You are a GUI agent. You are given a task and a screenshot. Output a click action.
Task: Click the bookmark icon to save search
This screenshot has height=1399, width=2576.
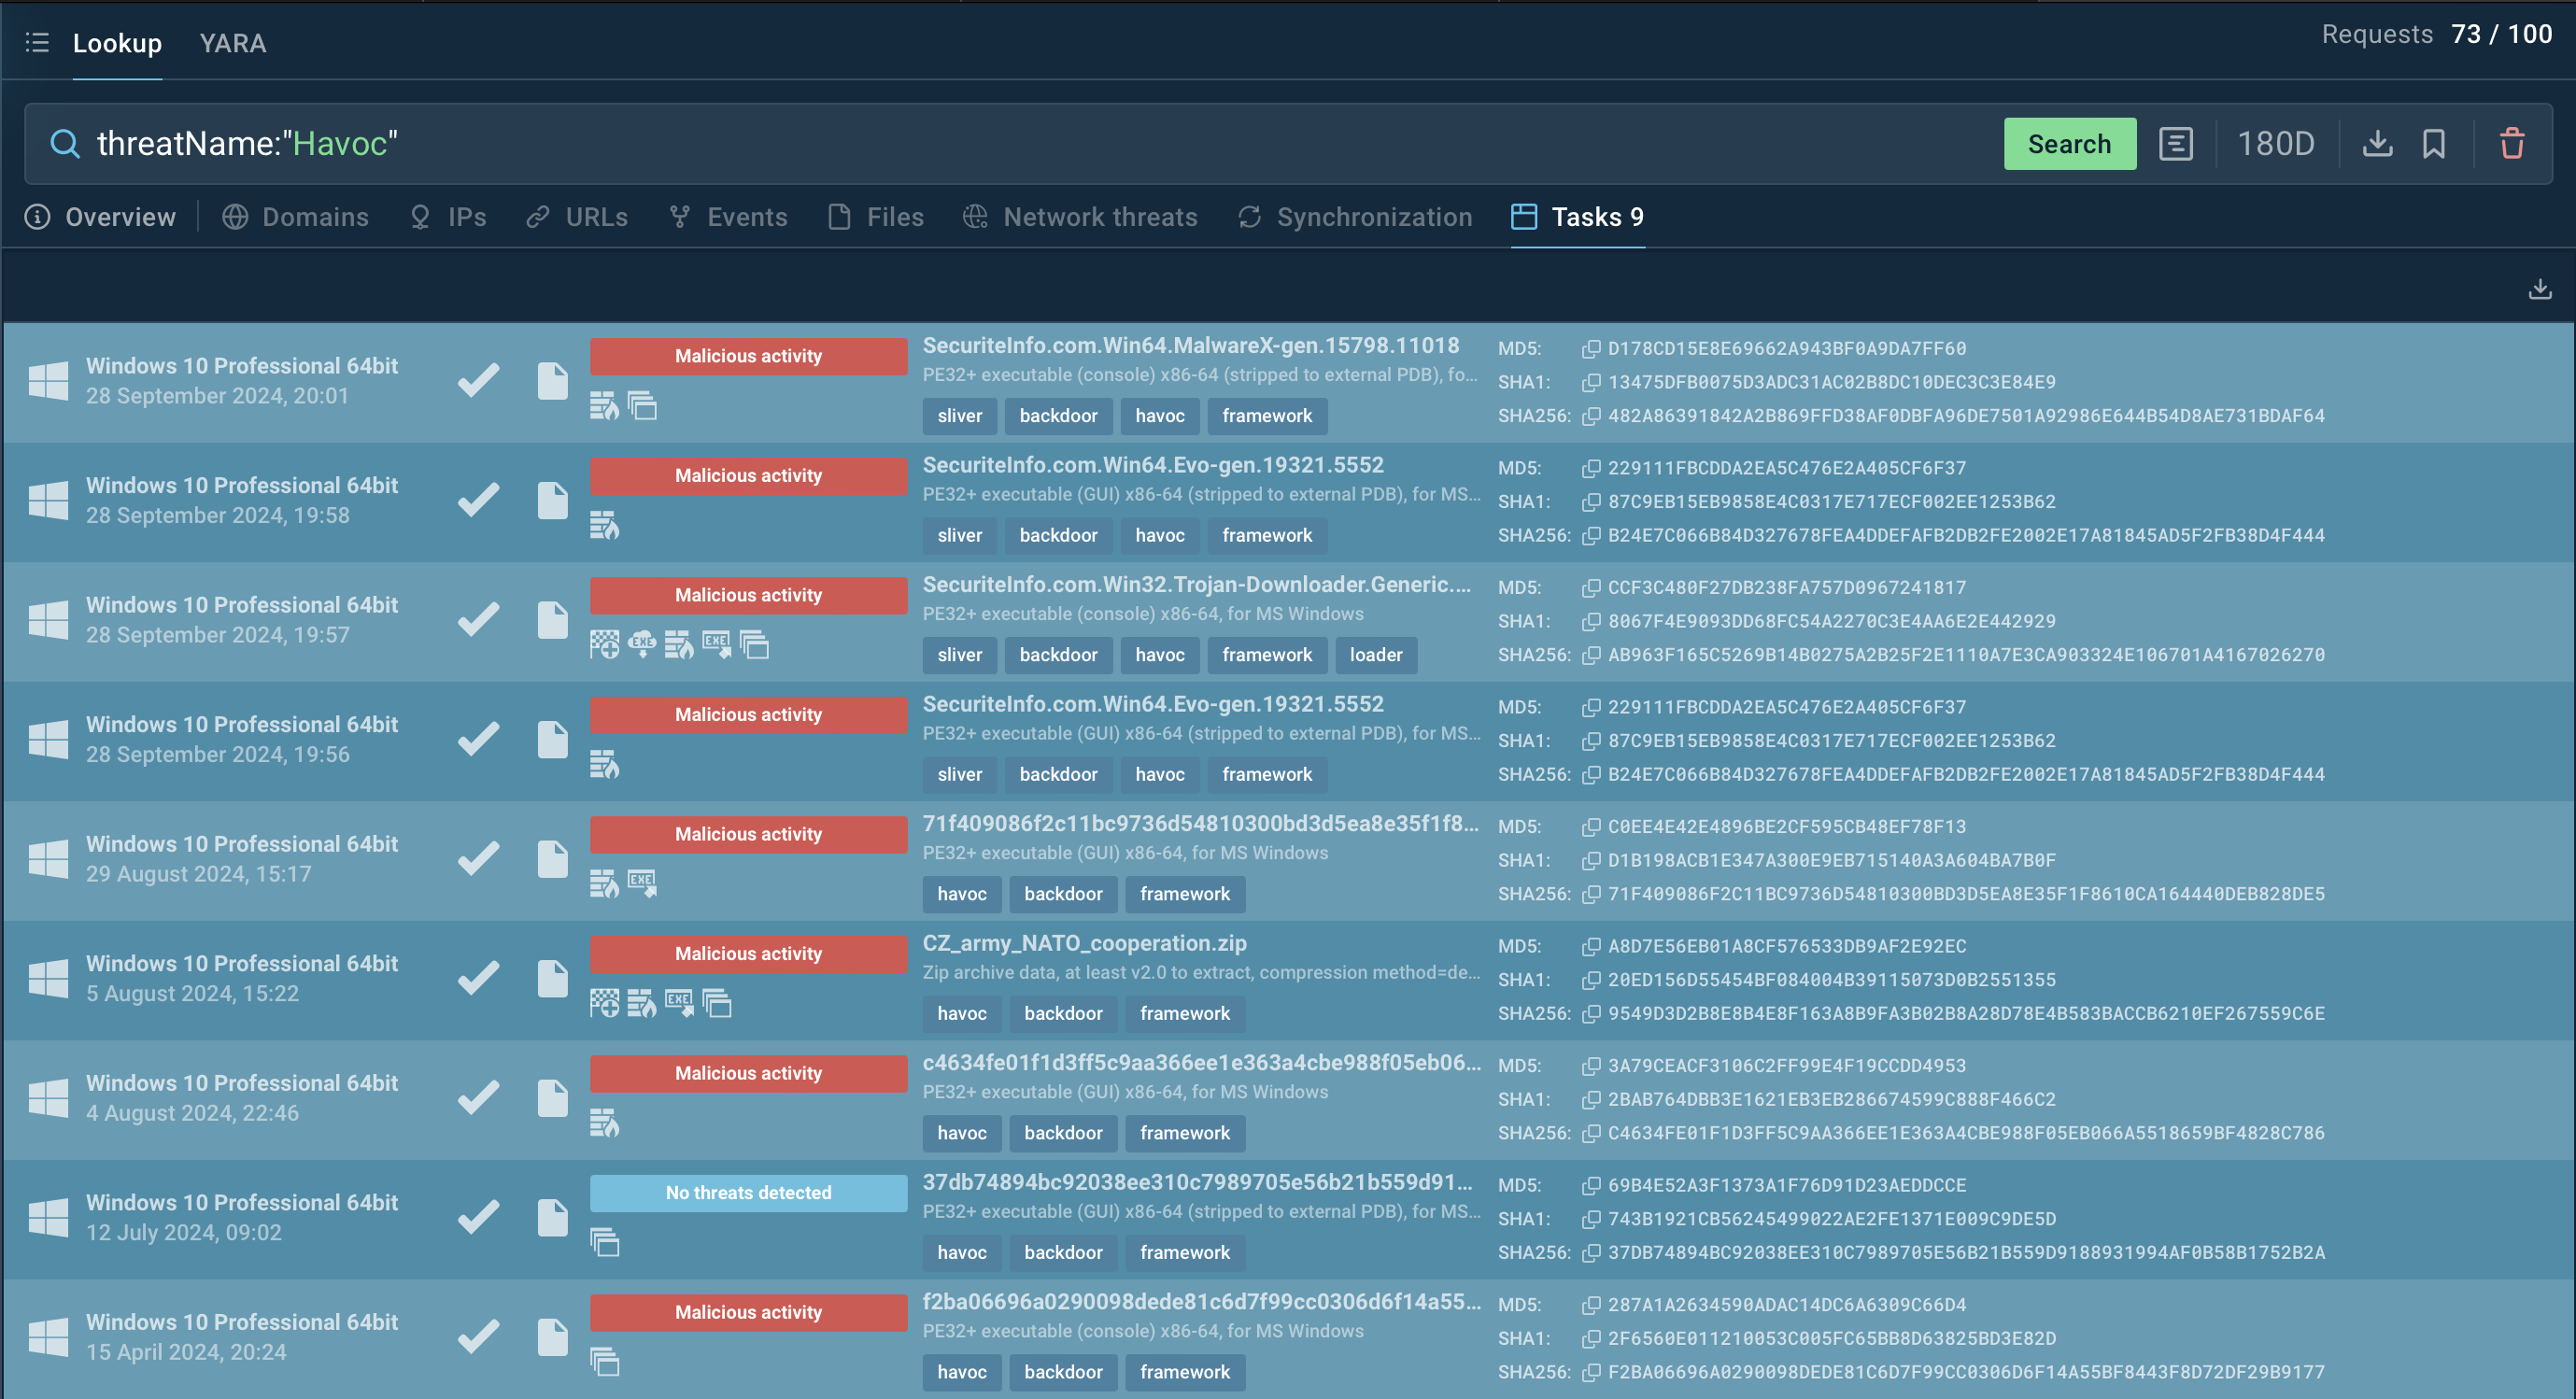[2435, 145]
